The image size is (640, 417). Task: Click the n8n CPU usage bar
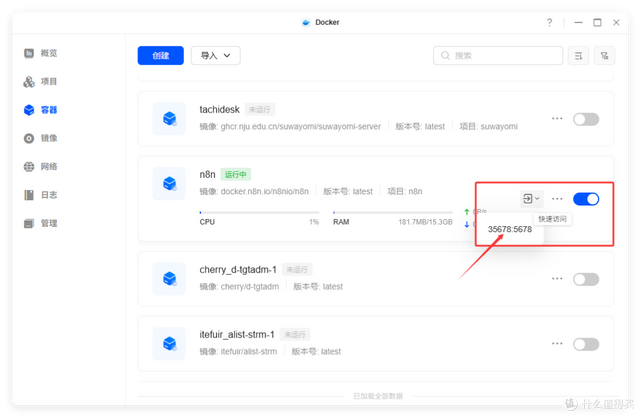pyautogui.click(x=259, y=213)
